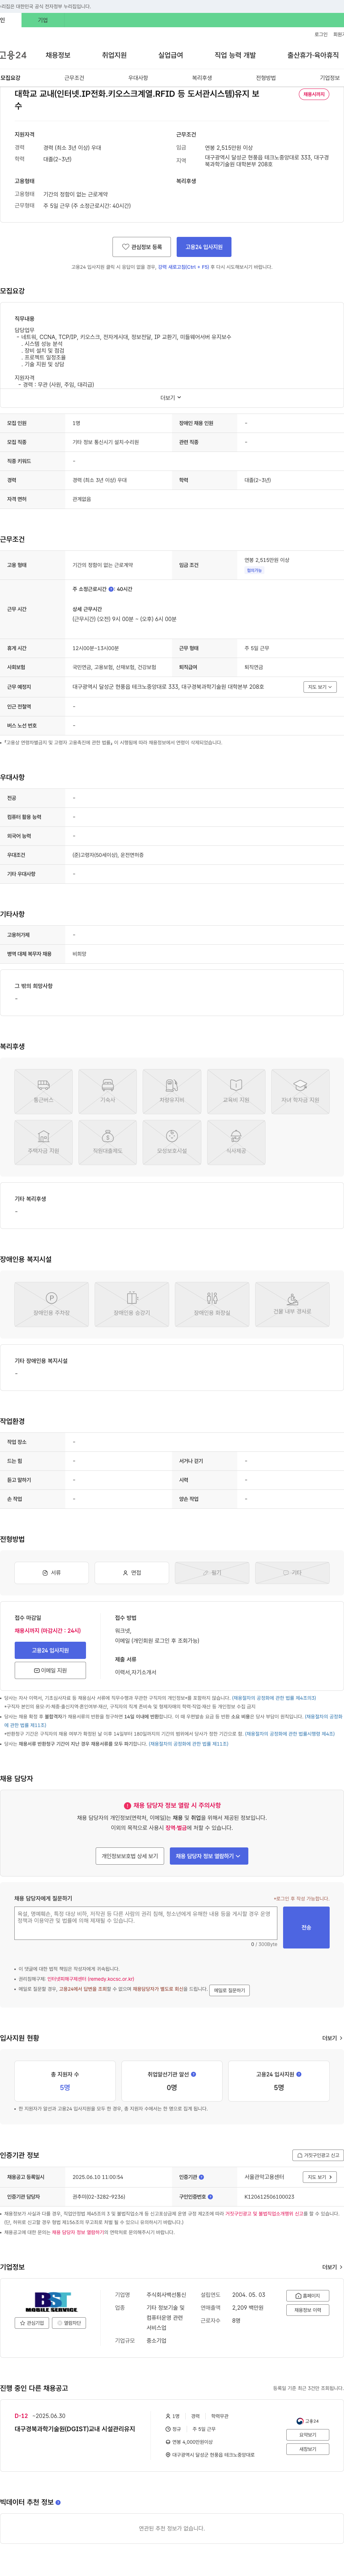
Task: Open the 고용24 home logo
Action: pos(13,55)
